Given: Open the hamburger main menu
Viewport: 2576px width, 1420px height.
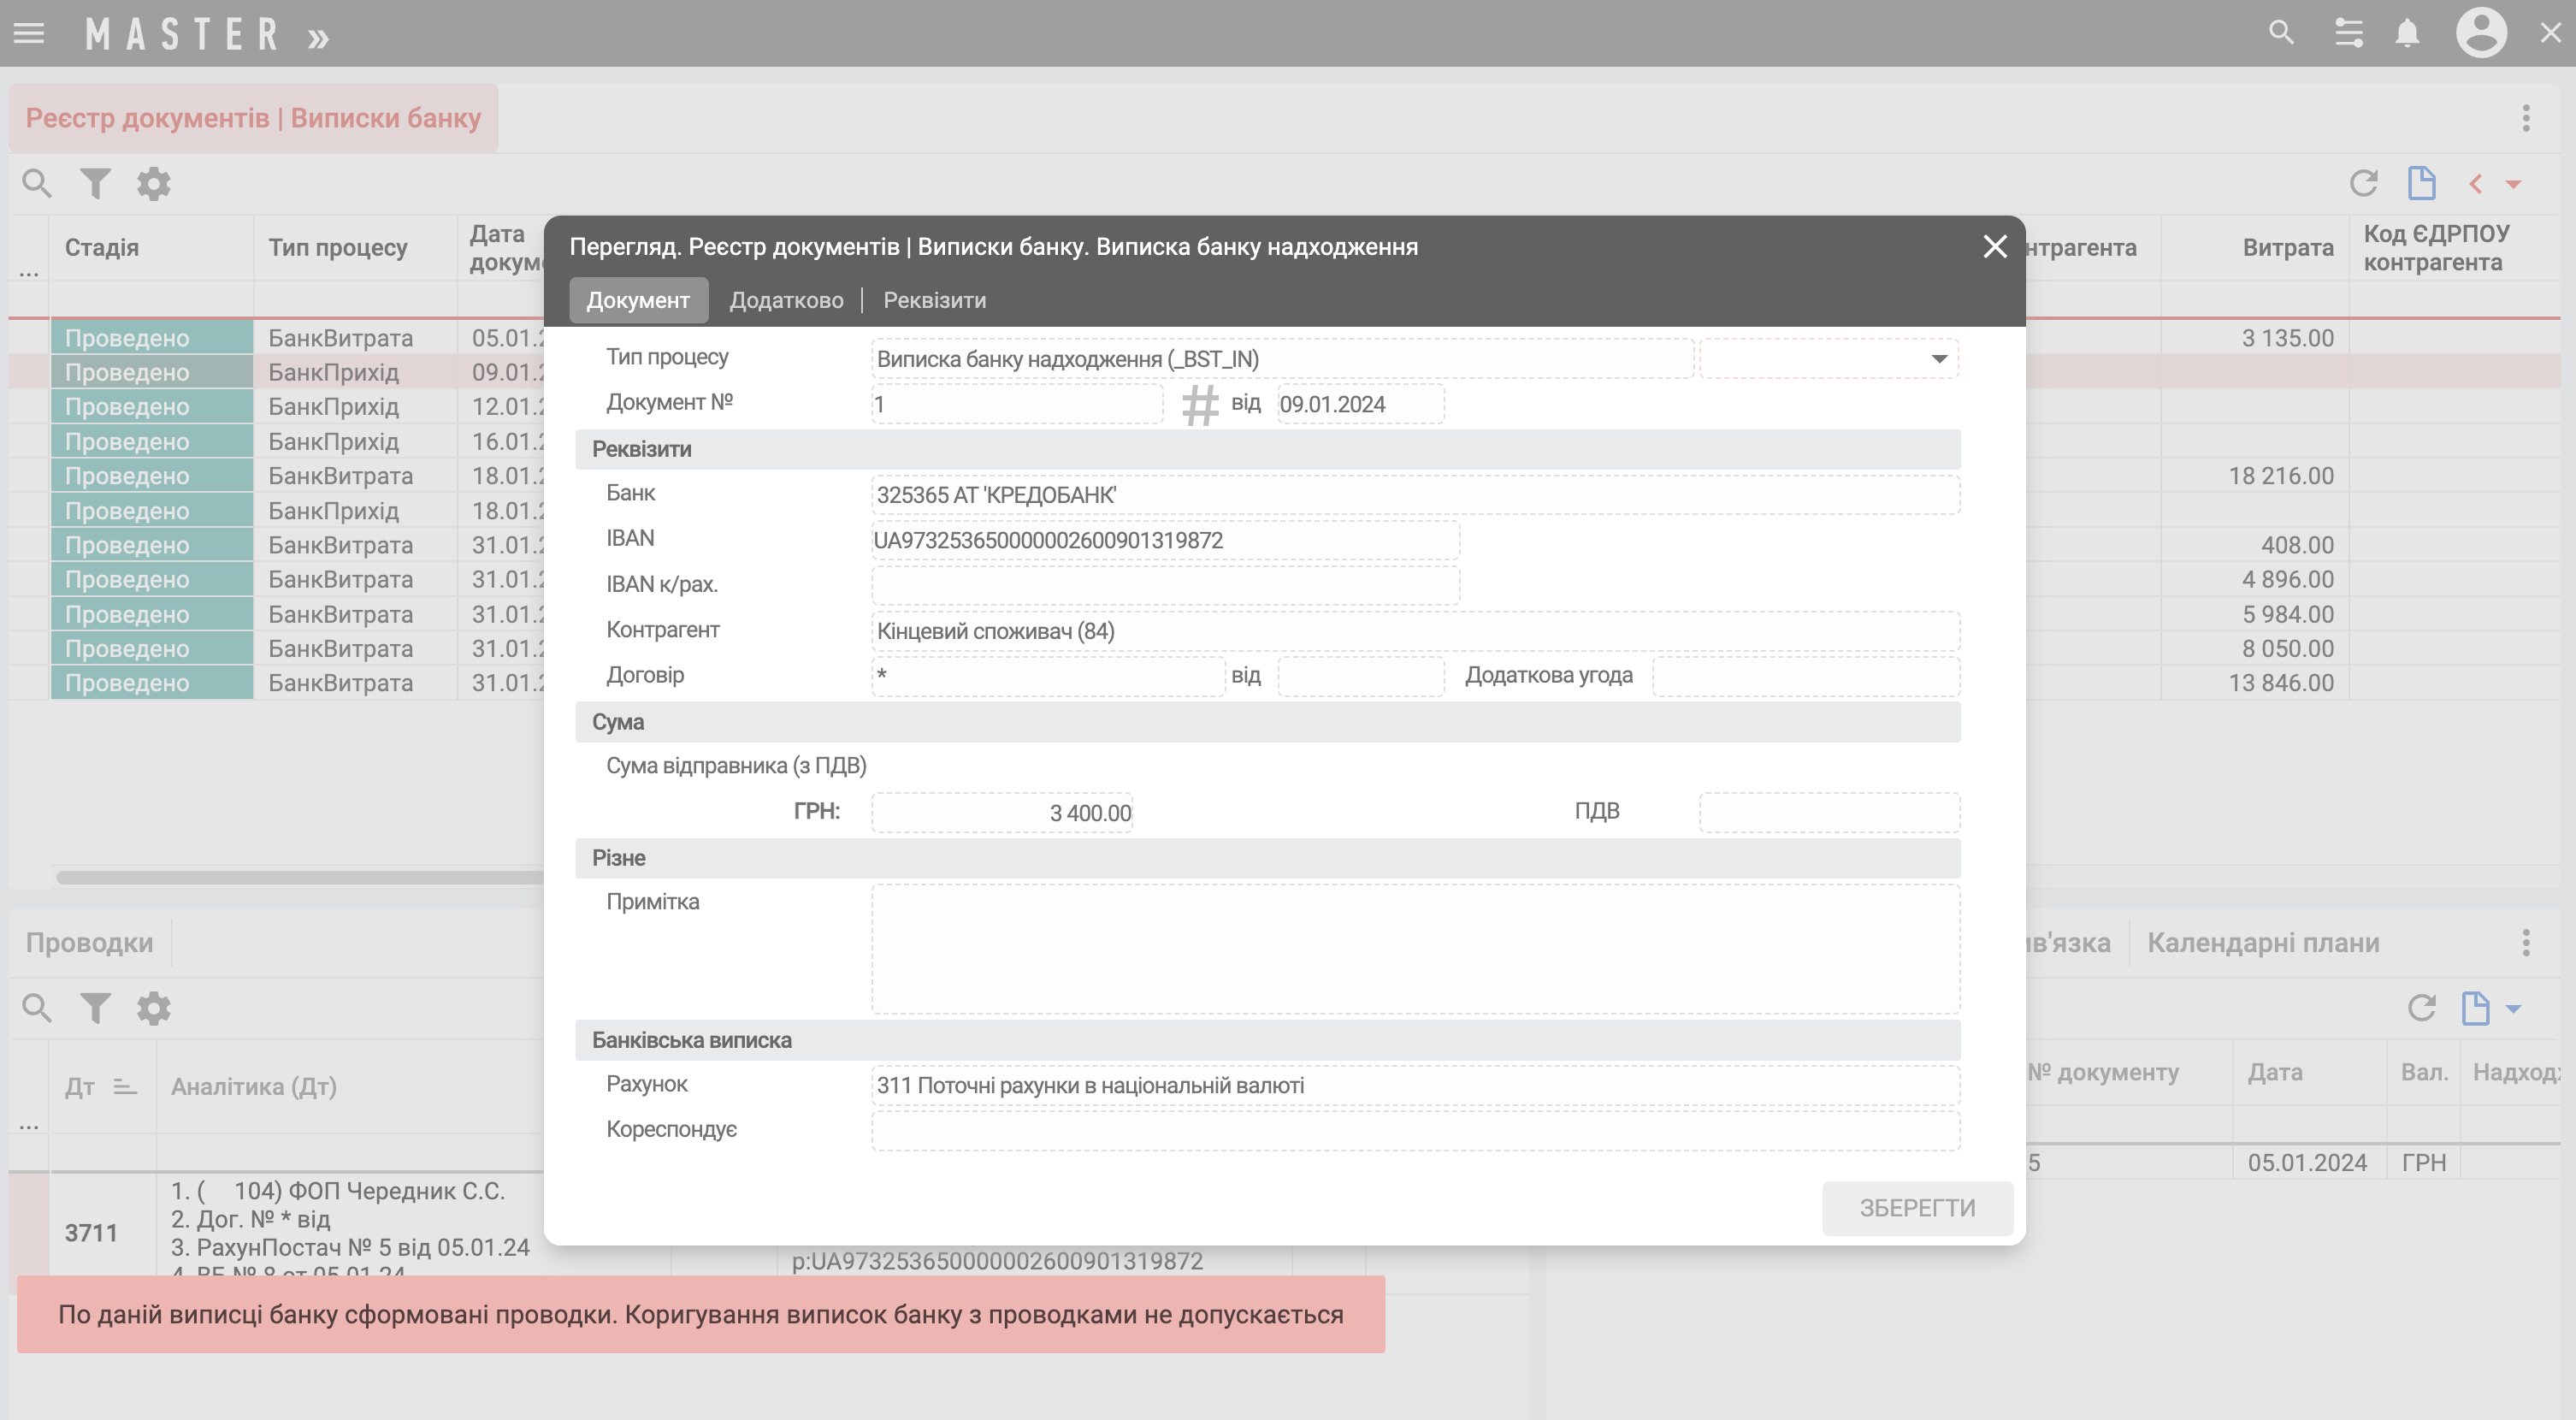Looking at the screenshot, I should coord(29,33).
